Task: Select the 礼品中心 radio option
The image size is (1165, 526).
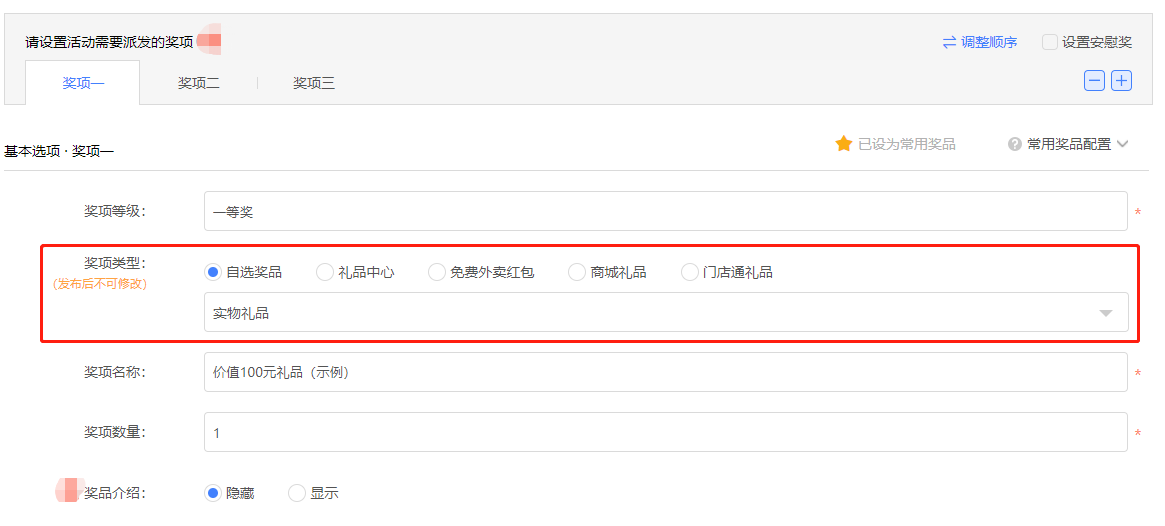Action: [x=325, y=273]
